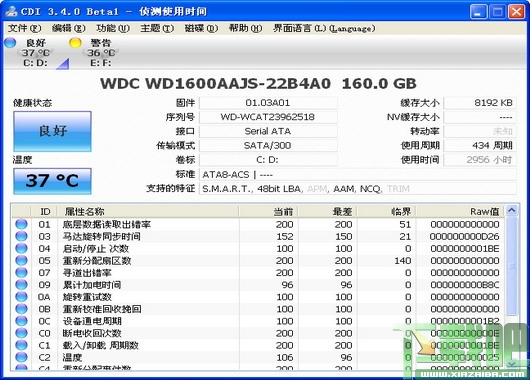Open the 文件(F) menu
This screenshot has width=530, height=380.
(24, 28)
